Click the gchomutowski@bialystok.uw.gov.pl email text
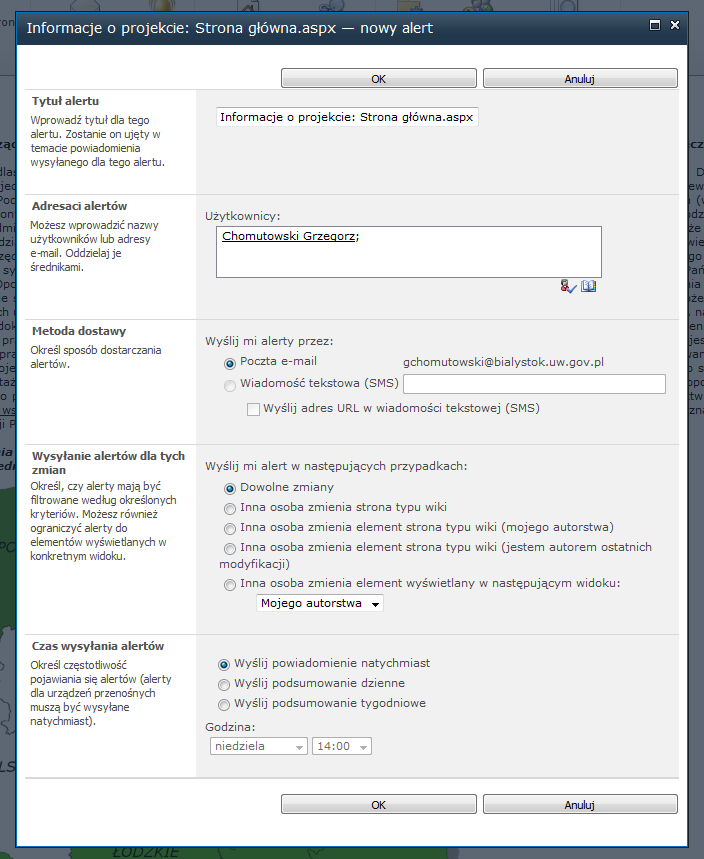The image size is (704, 859). click(x=503, y=362)
